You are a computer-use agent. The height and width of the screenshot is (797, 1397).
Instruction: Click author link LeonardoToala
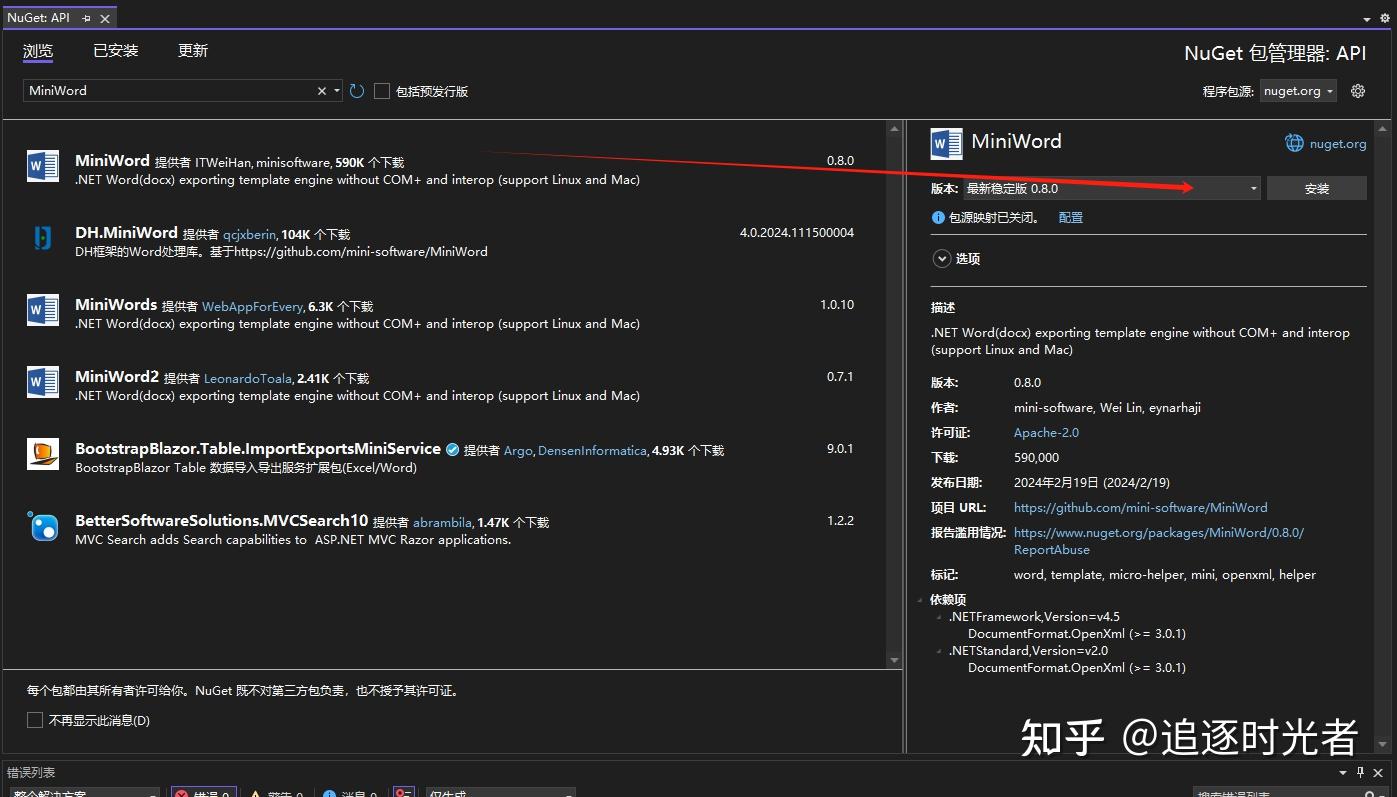click(x=248, y=379)
